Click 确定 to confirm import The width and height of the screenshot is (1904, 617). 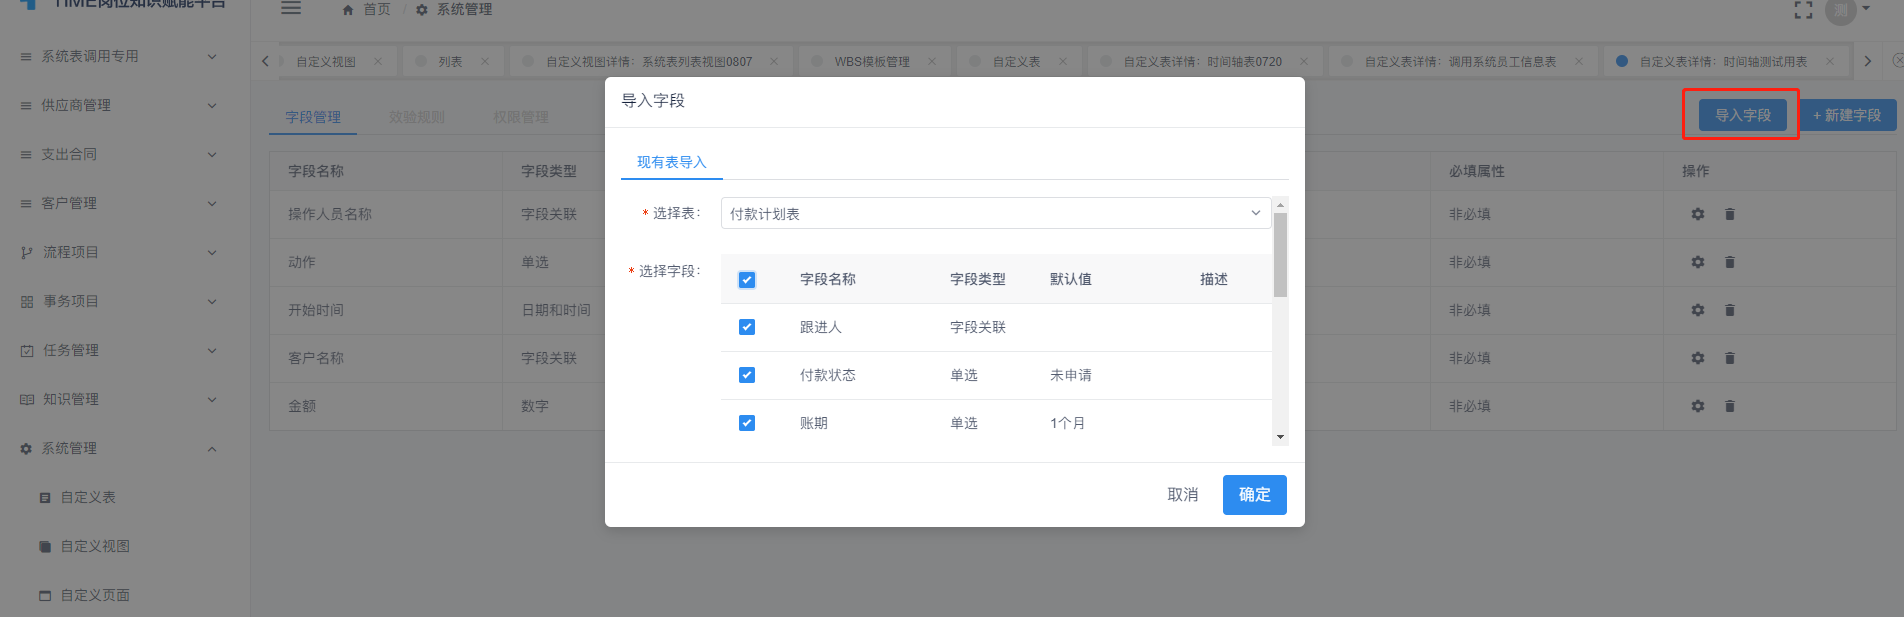coord(1255,495)
